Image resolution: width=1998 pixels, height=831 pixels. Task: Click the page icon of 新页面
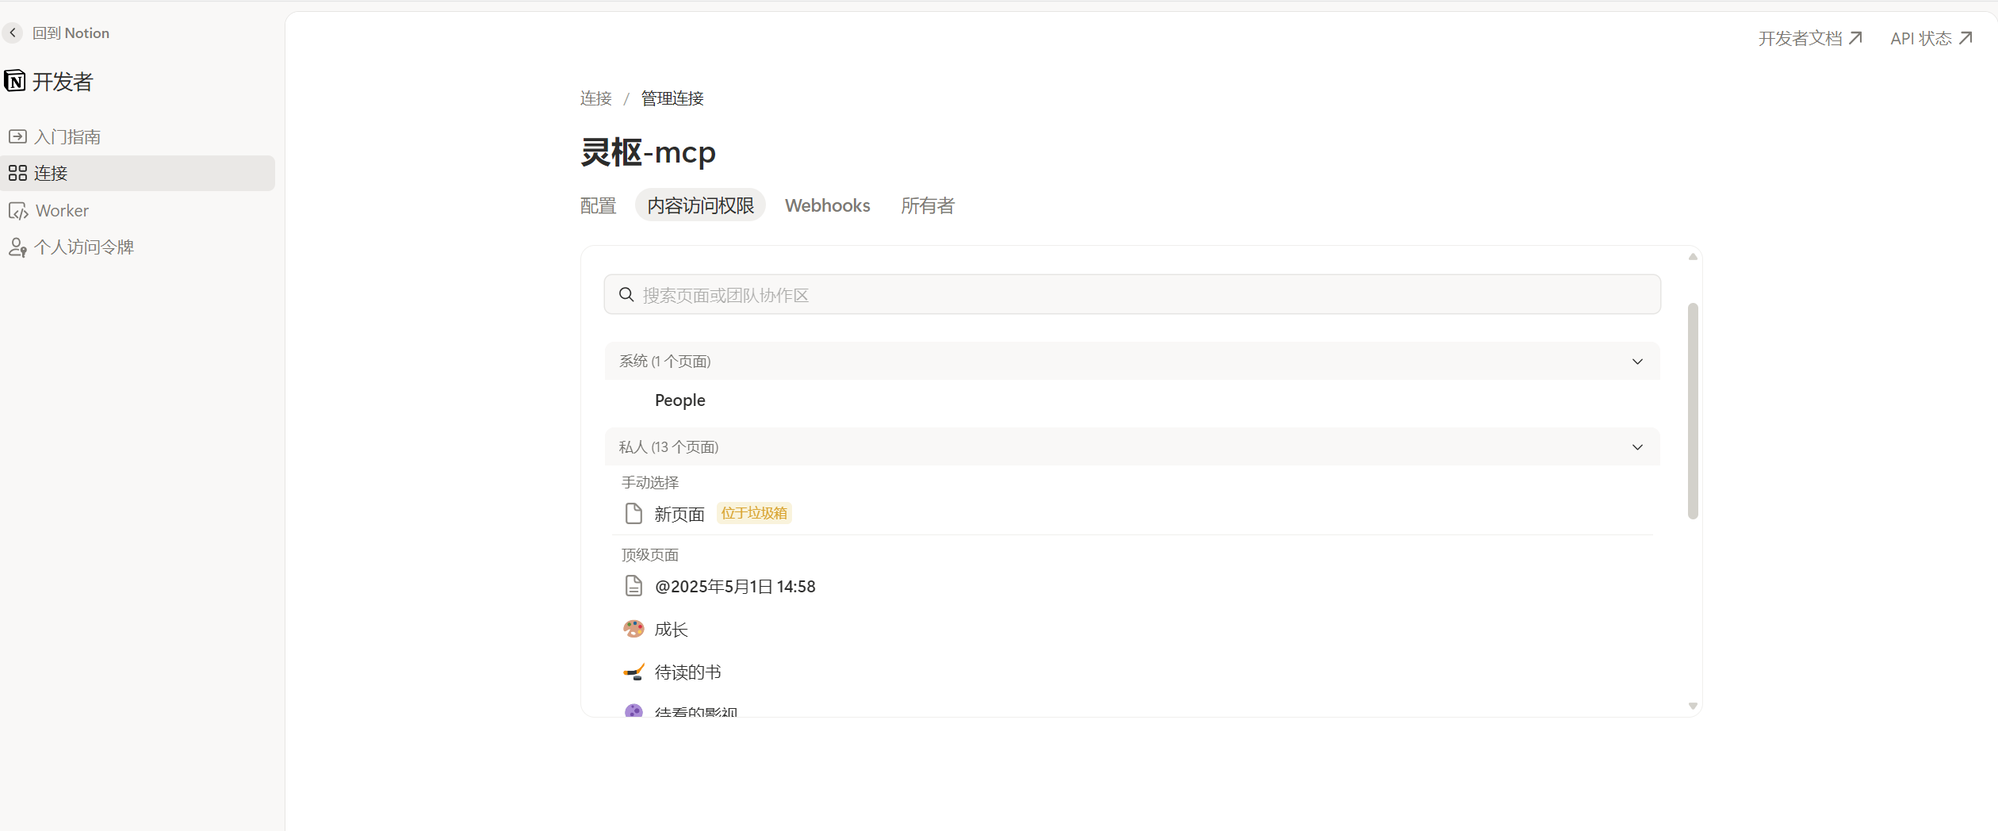coord(633,514)
